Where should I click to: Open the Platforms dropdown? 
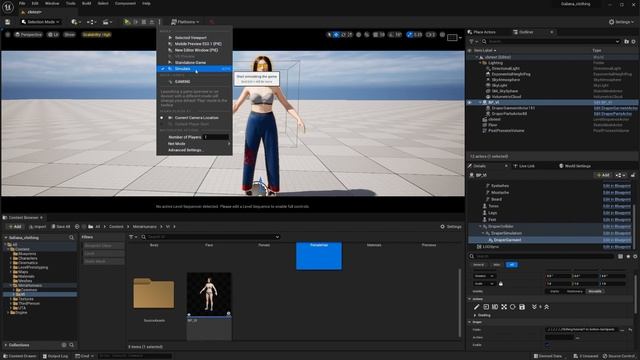click(185, 22)
